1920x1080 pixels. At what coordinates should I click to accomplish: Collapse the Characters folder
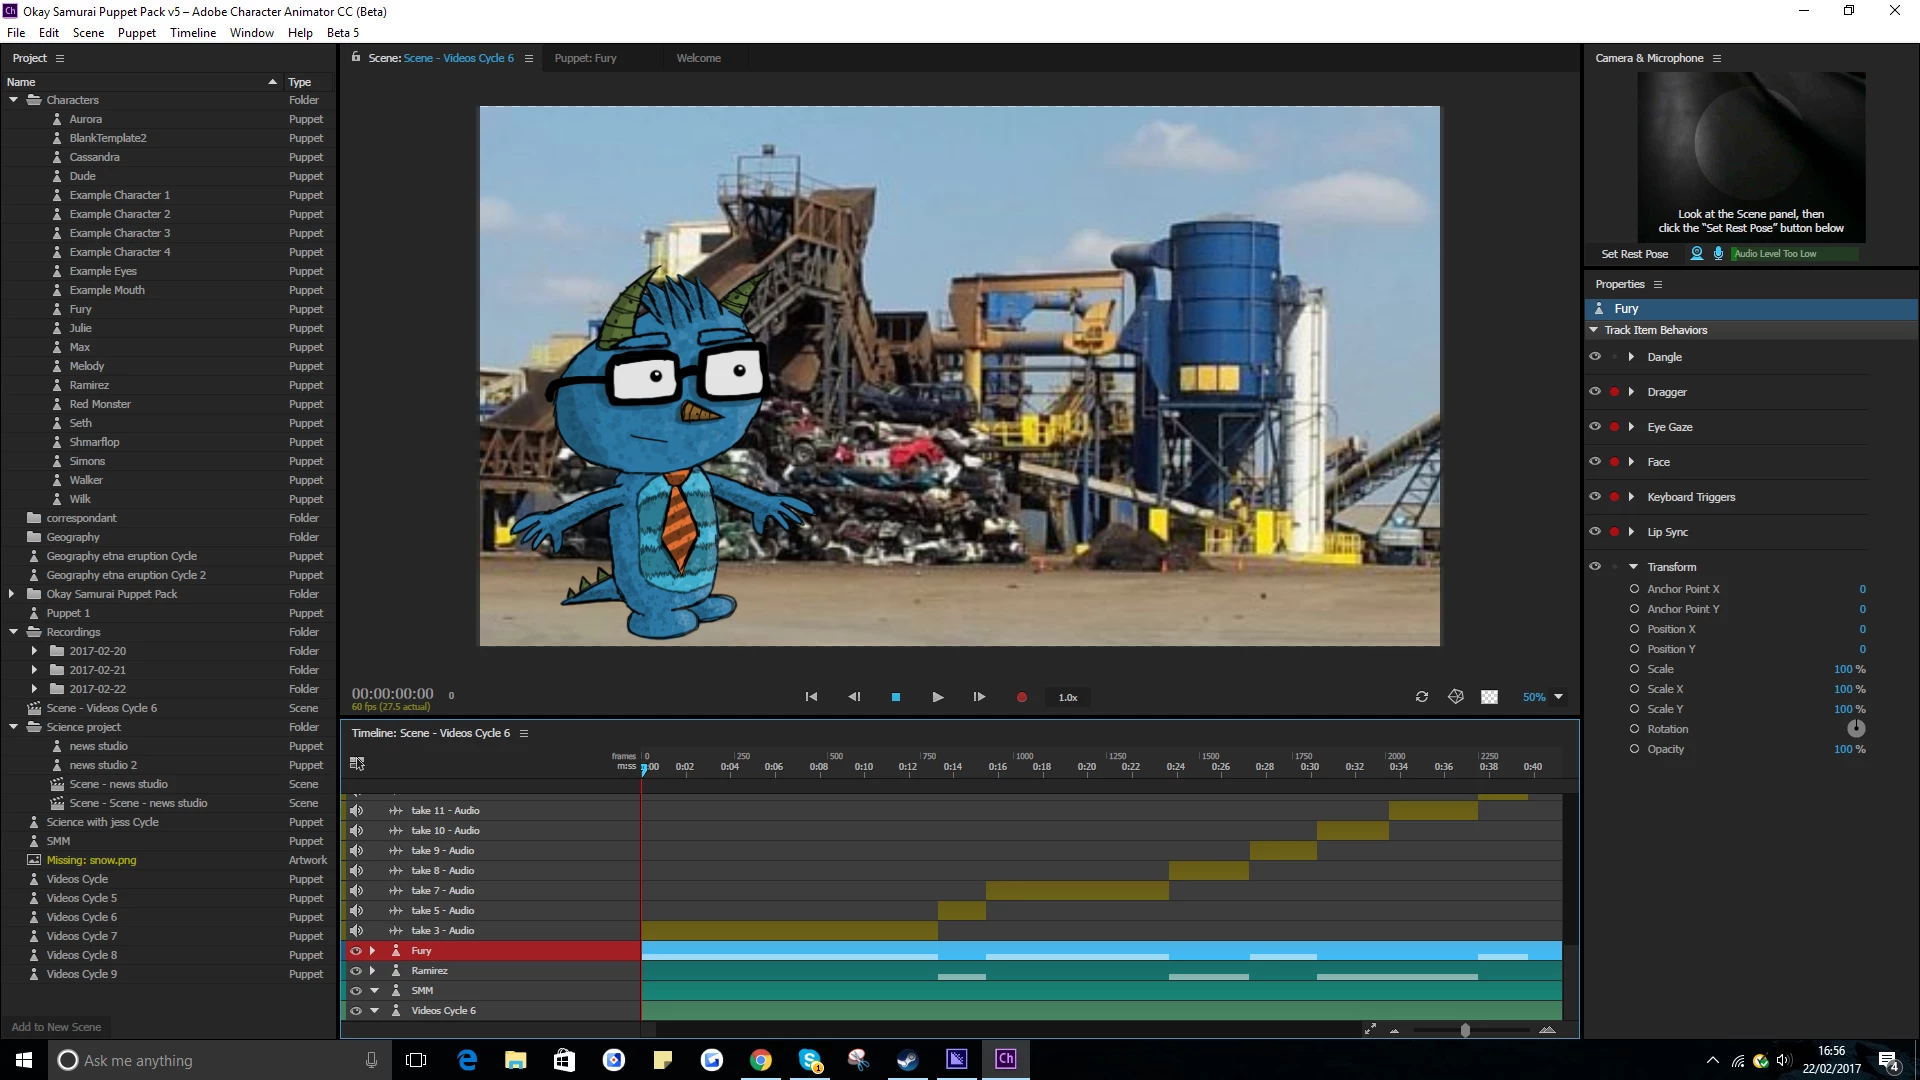click(x=13, y=100)
